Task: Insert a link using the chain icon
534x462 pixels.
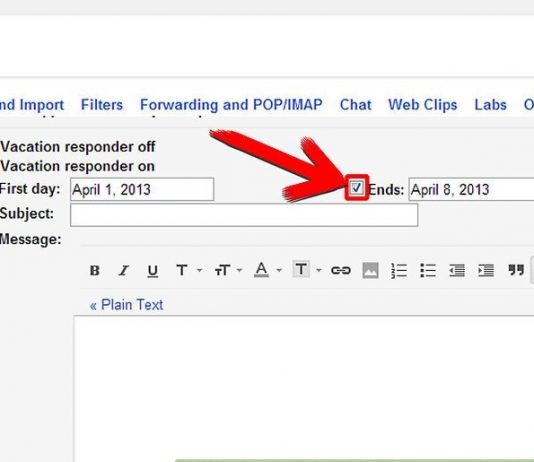Action: [341, 270]
